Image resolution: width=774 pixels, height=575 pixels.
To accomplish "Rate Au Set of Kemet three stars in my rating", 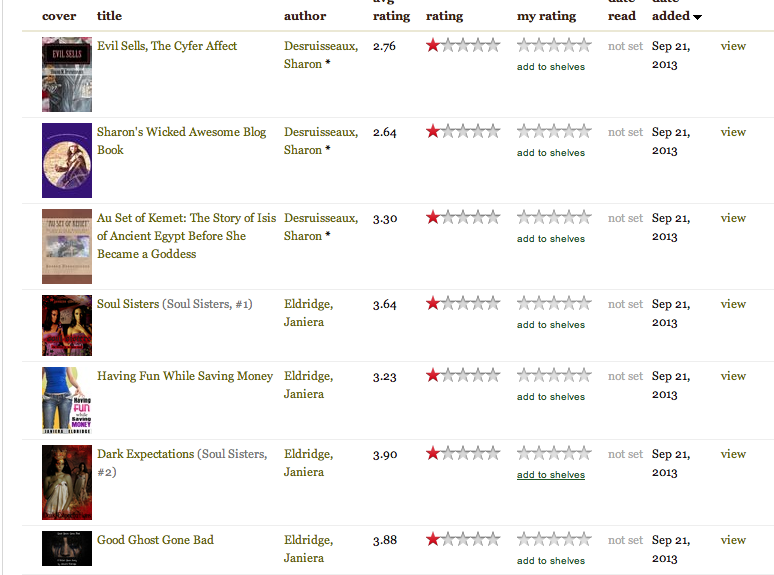I will pyautogui.click(x=554, y=217).
